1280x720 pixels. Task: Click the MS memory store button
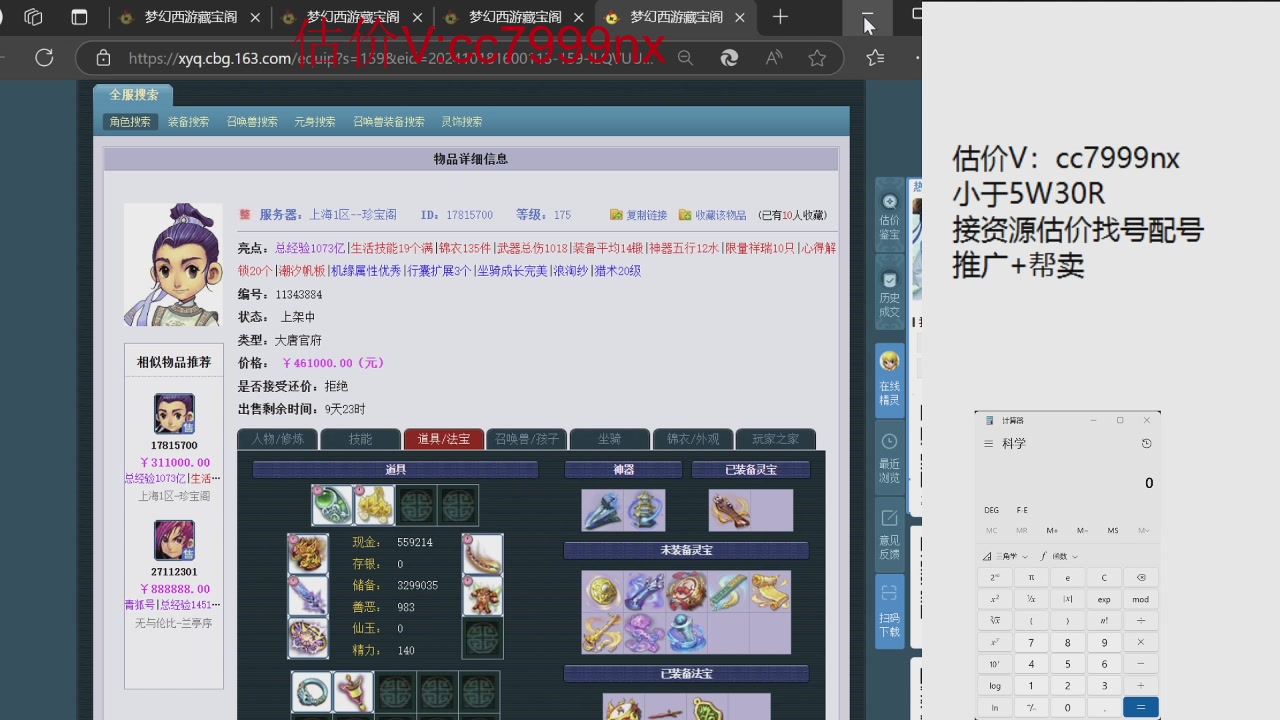[x=1113, y=530]
